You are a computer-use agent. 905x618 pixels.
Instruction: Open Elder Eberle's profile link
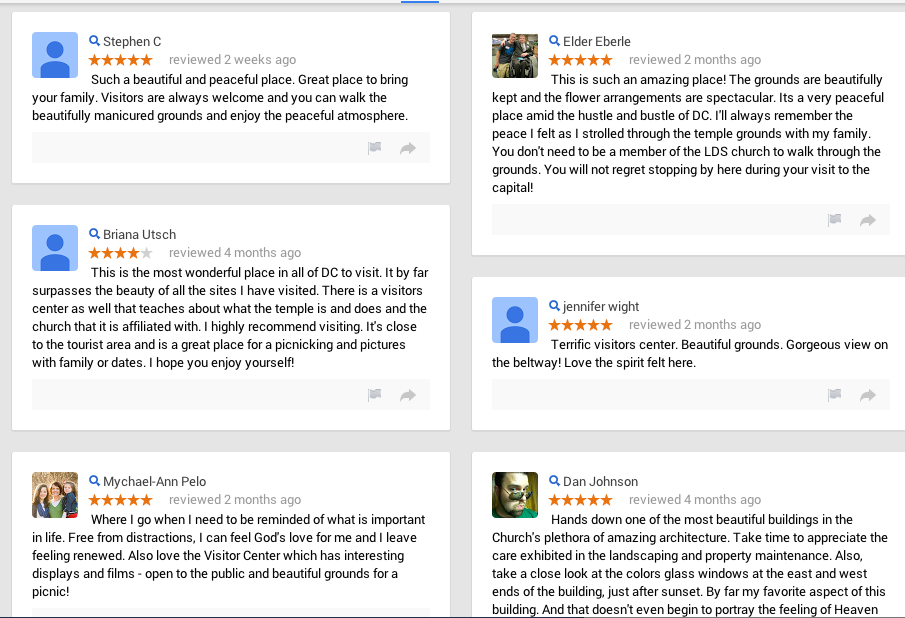[597, 42]
